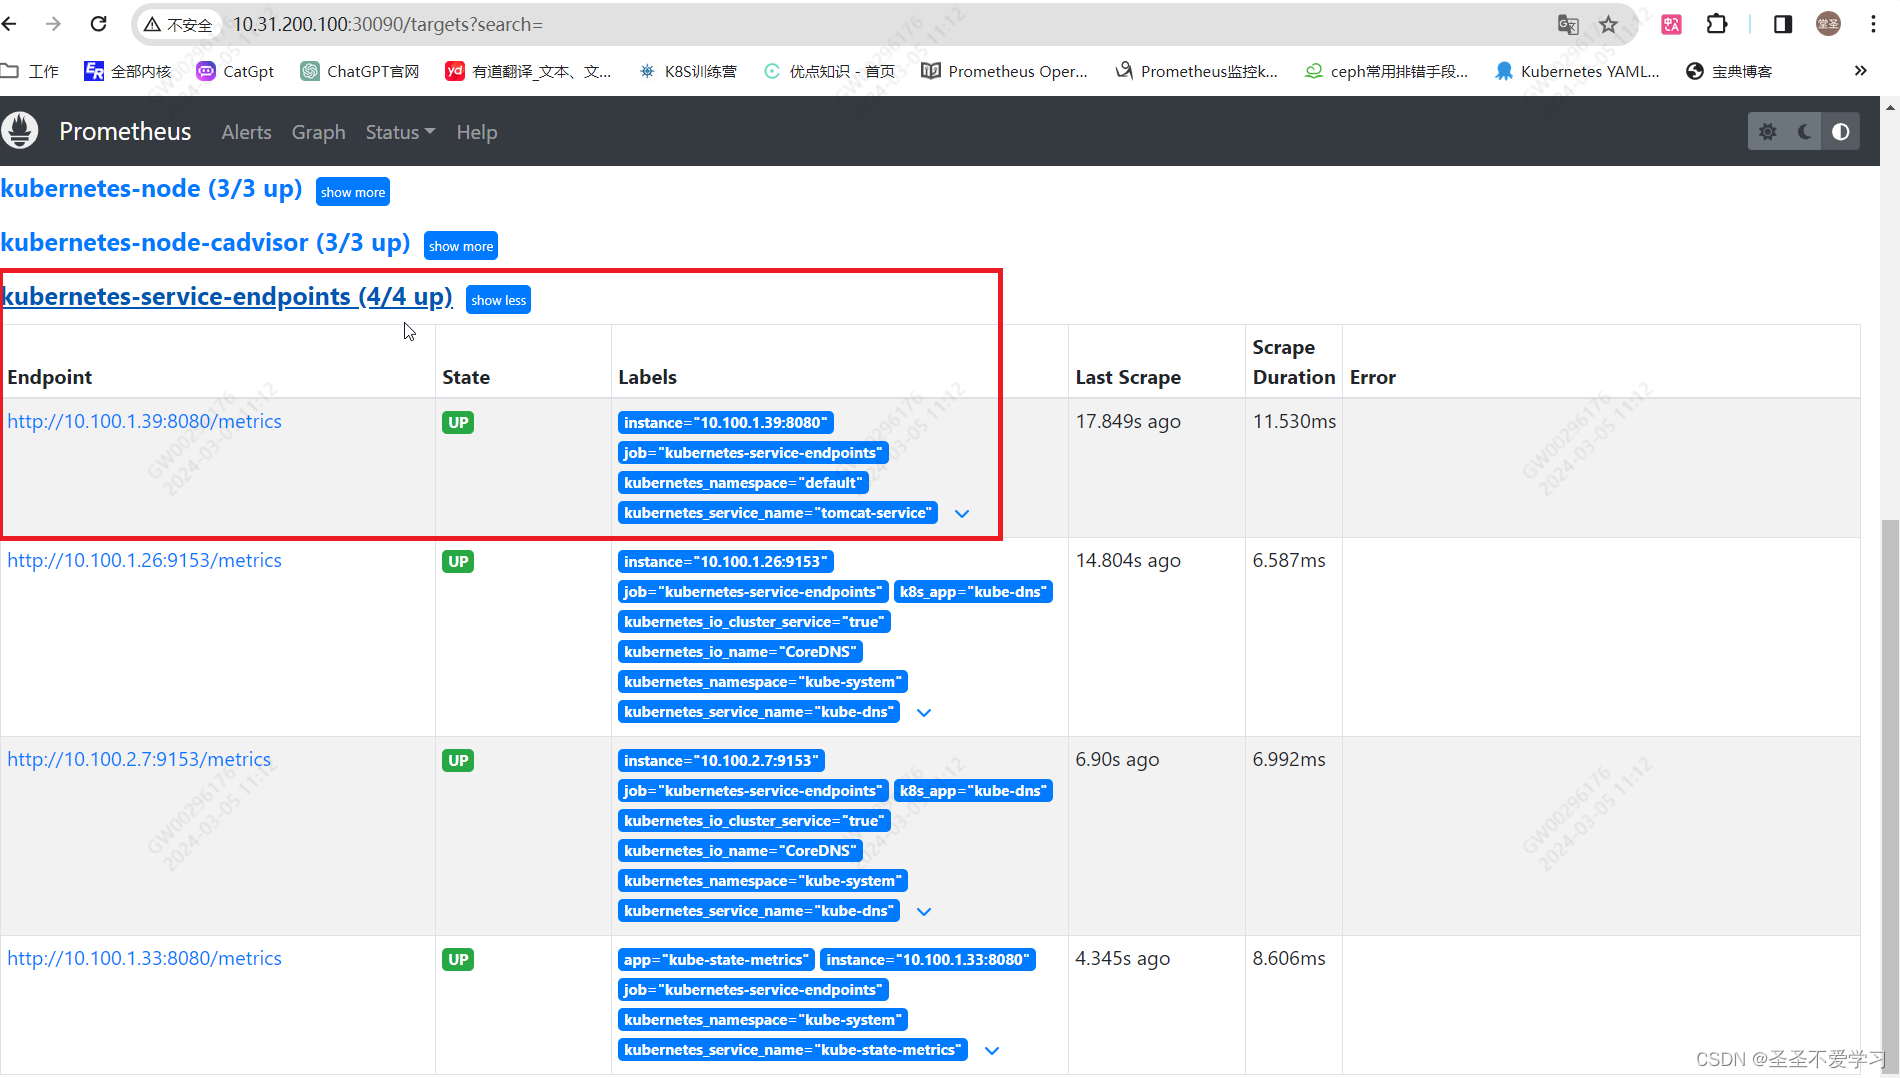The width and height of the screenshot is (1900, 1078).
Task: Open the user profile avatar
Action: coord(1828,24)
